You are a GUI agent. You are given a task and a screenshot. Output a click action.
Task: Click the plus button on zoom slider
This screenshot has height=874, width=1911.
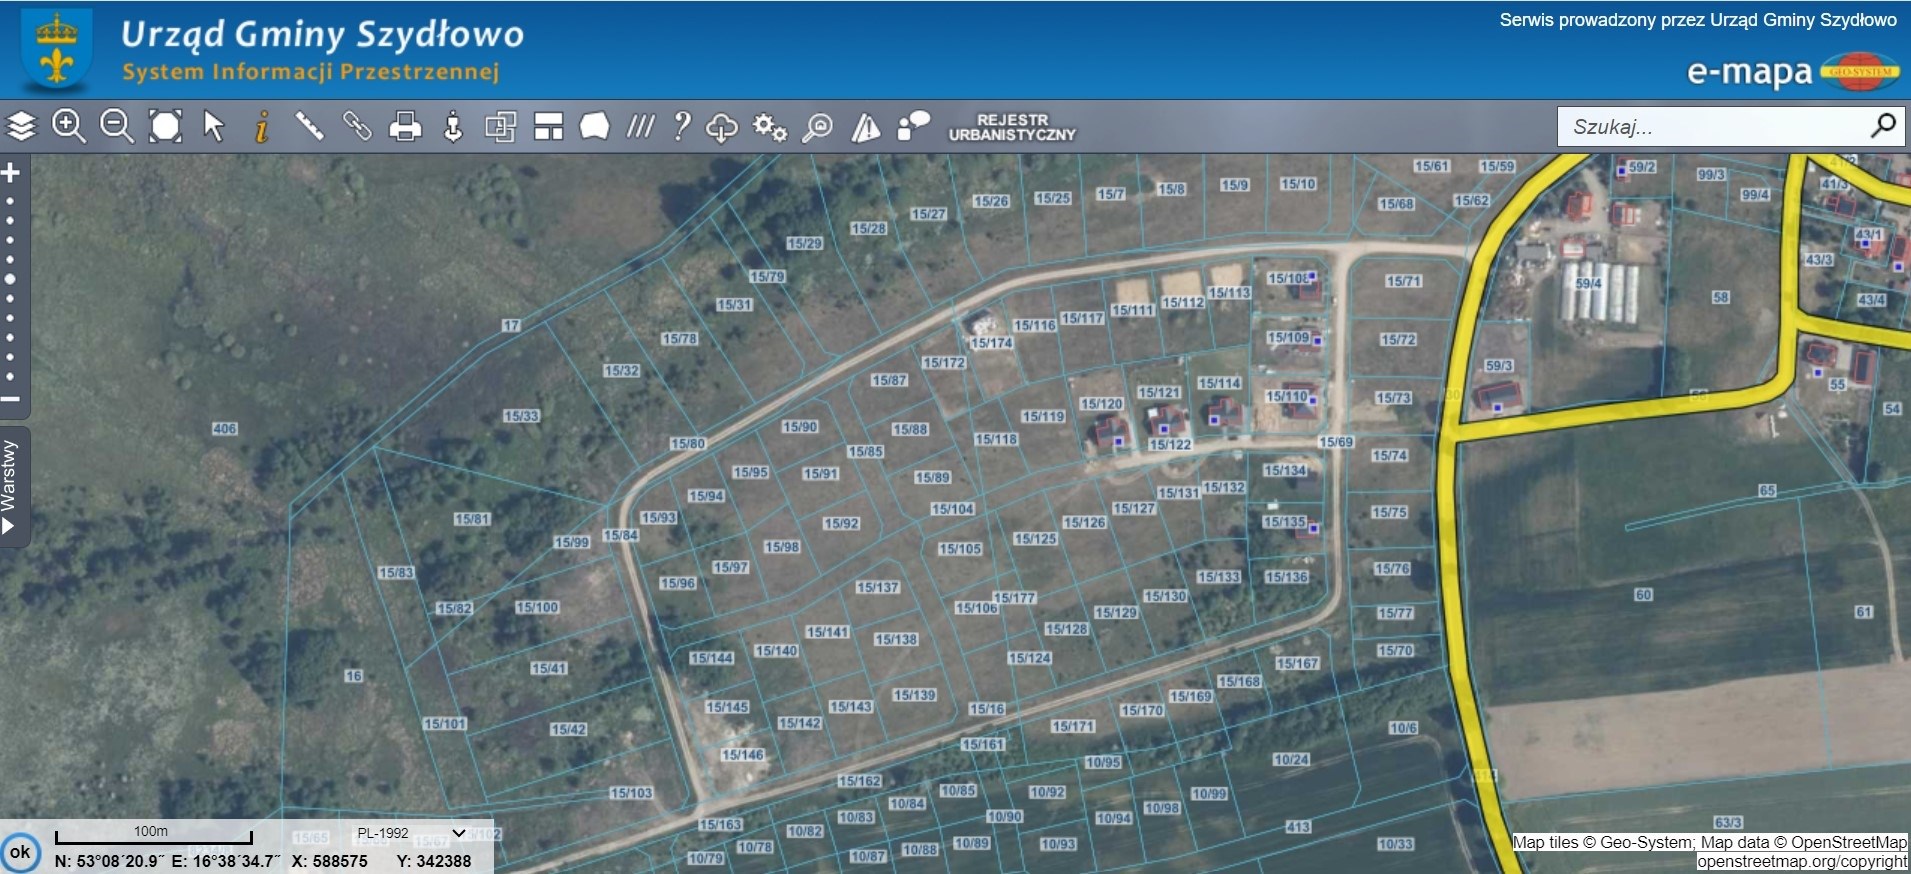(x=11, y=173)
